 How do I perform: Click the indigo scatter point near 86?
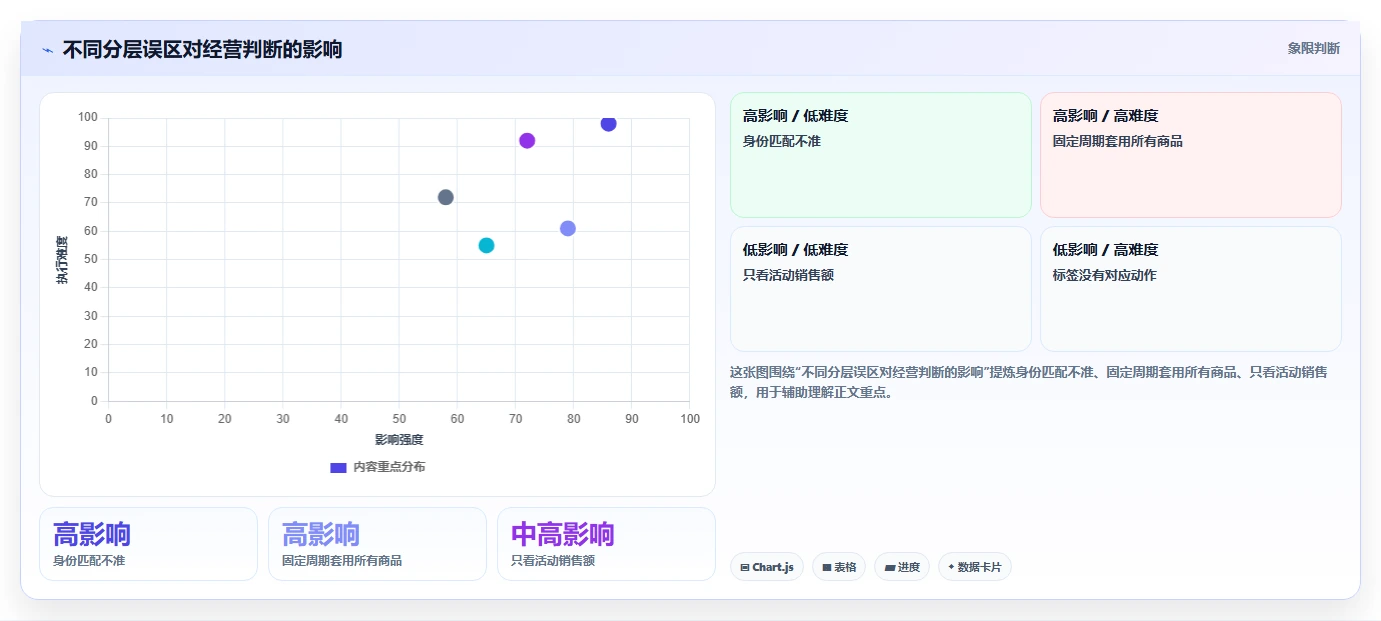(x=608, y=124)
